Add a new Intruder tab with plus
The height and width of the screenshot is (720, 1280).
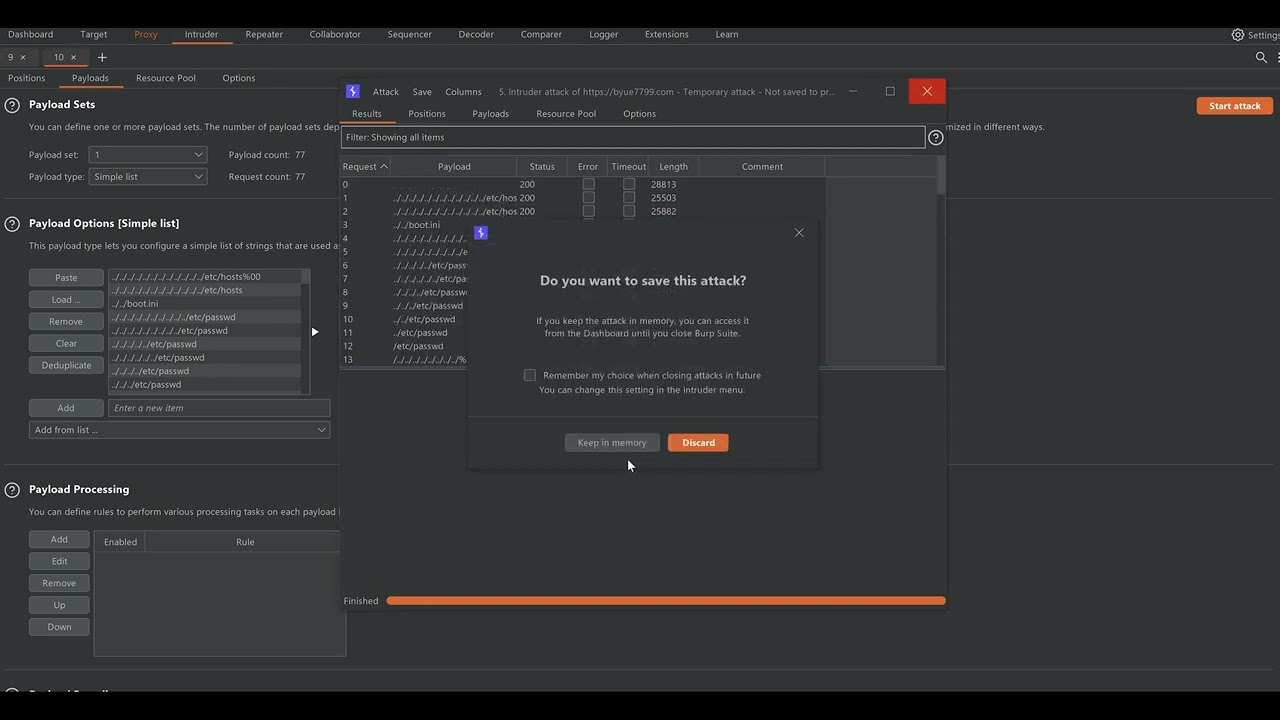click(x=102, y=58)
